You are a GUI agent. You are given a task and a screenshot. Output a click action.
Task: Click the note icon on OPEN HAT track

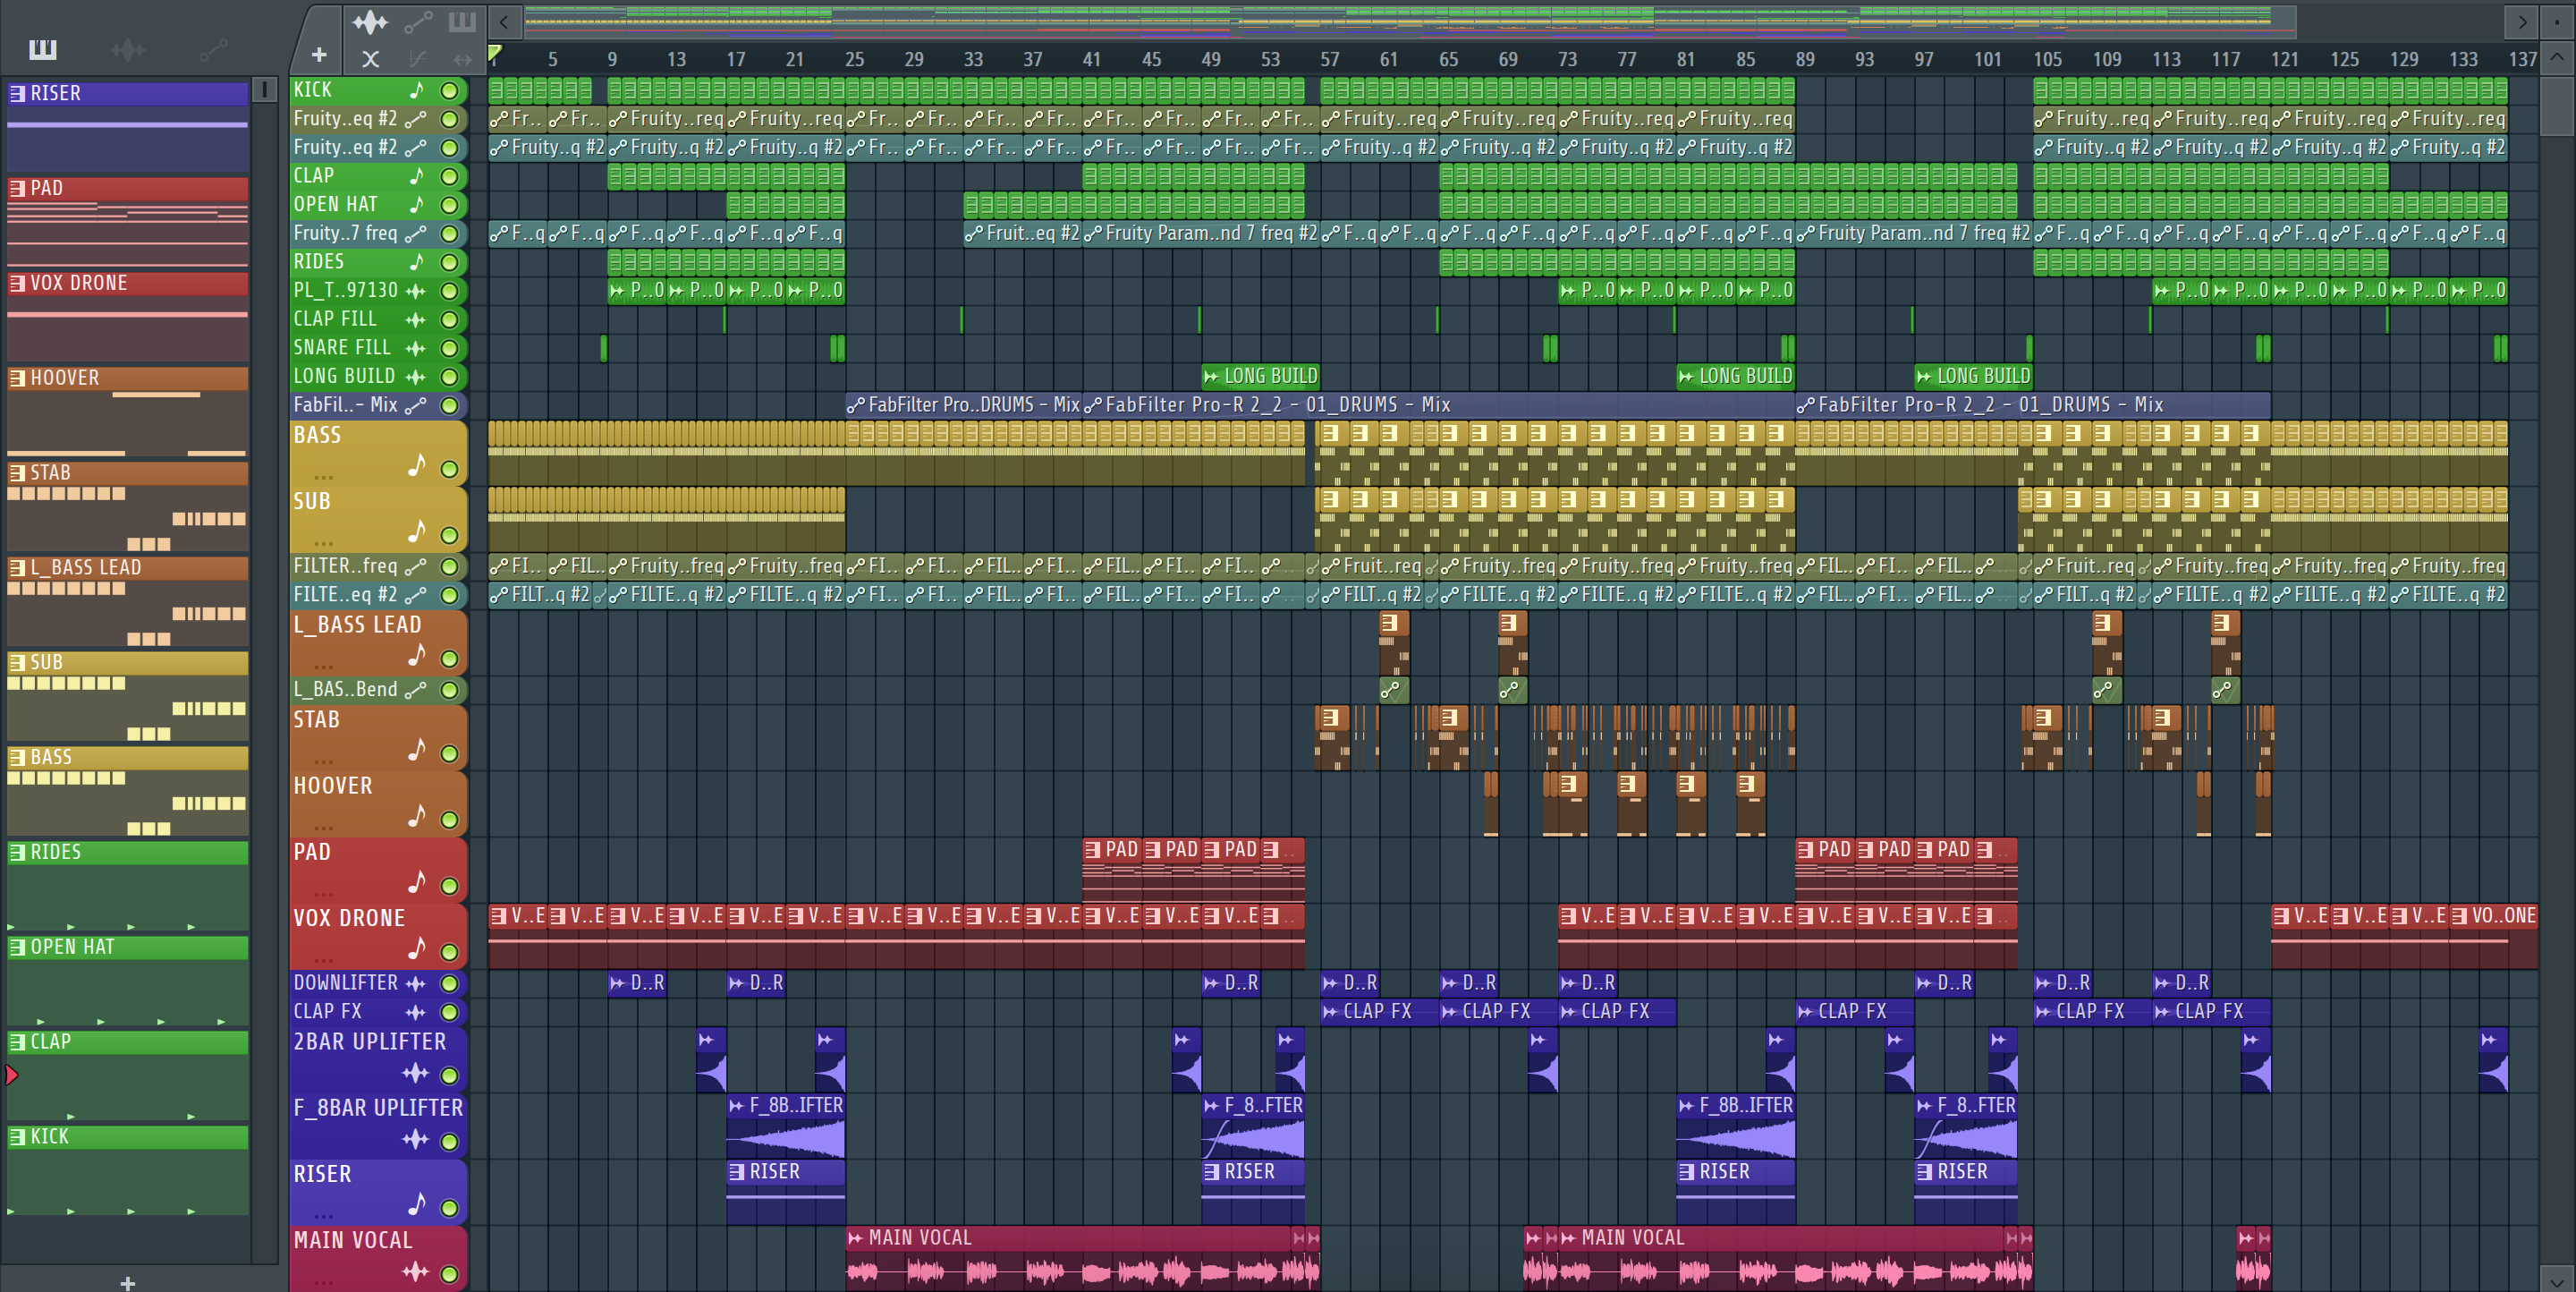pyautogui.click(x=416, y=204)
